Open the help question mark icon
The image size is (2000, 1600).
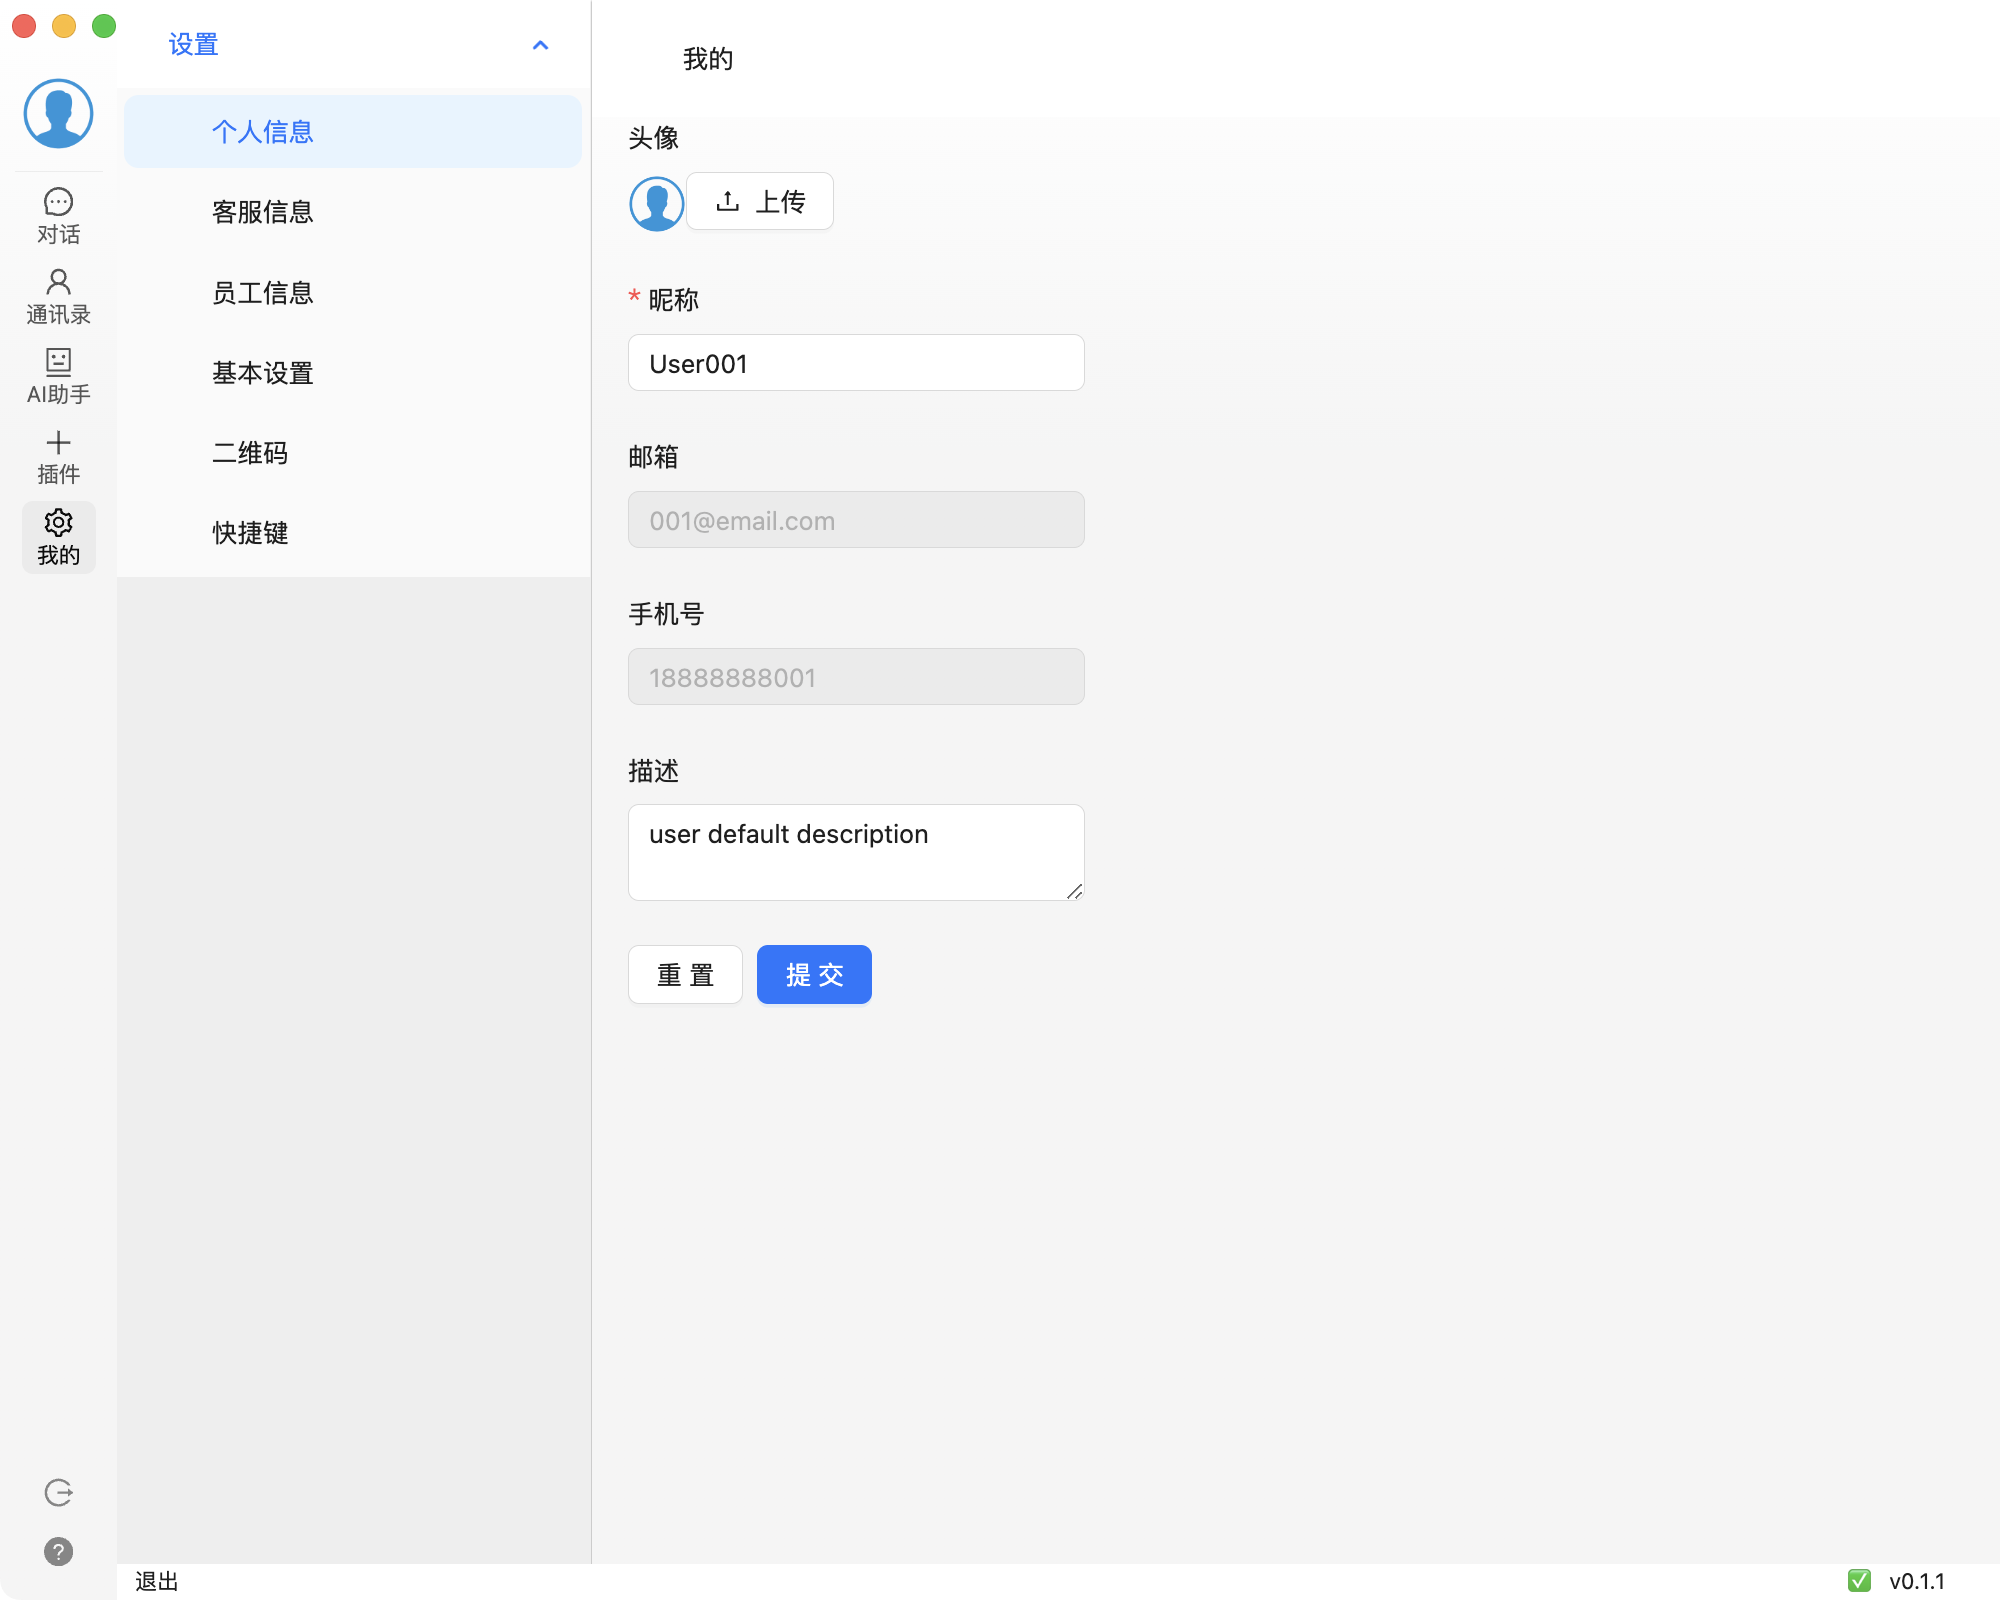[x=58, y=1551]
